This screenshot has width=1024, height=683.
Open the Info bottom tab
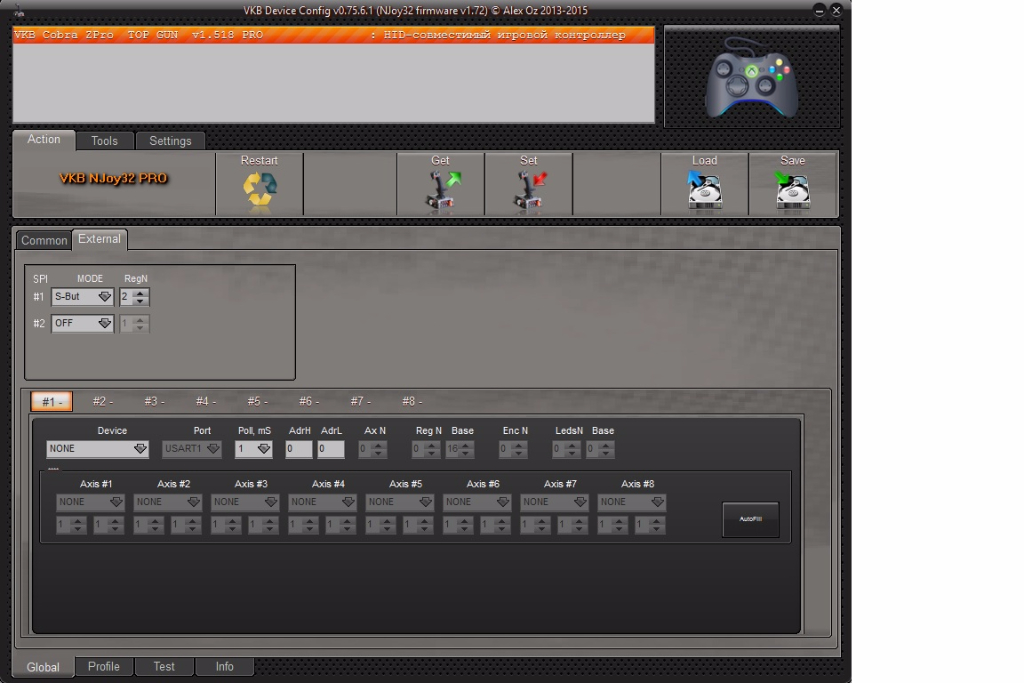(224, 667)
